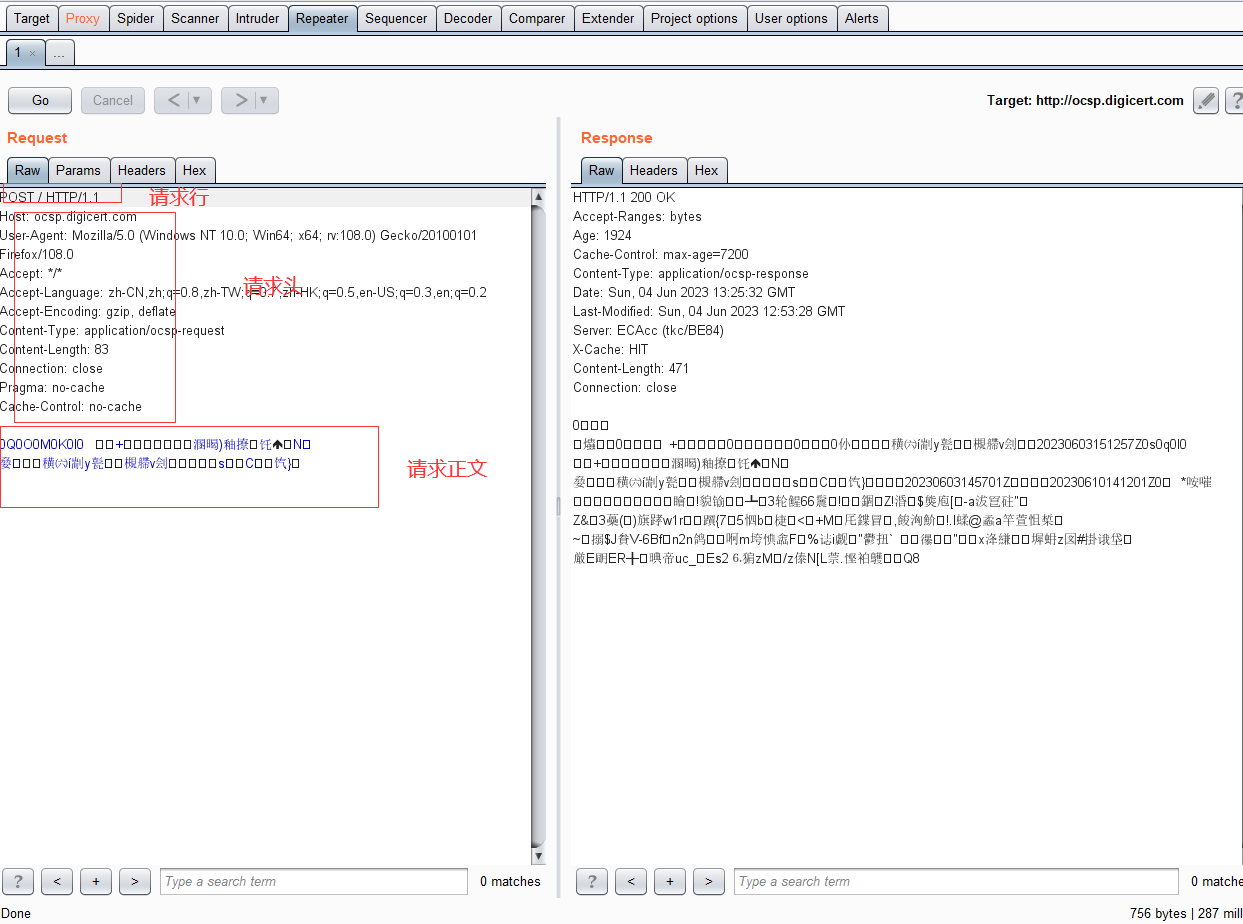Close Repeater tab 1 with the x

click(x=32, y=53)
